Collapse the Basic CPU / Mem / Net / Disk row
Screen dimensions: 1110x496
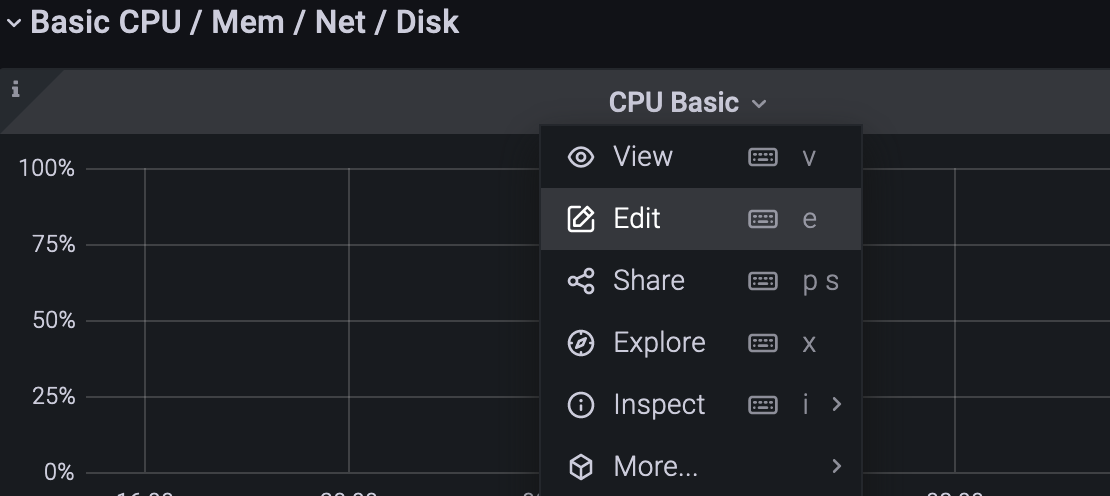point(13,23)
